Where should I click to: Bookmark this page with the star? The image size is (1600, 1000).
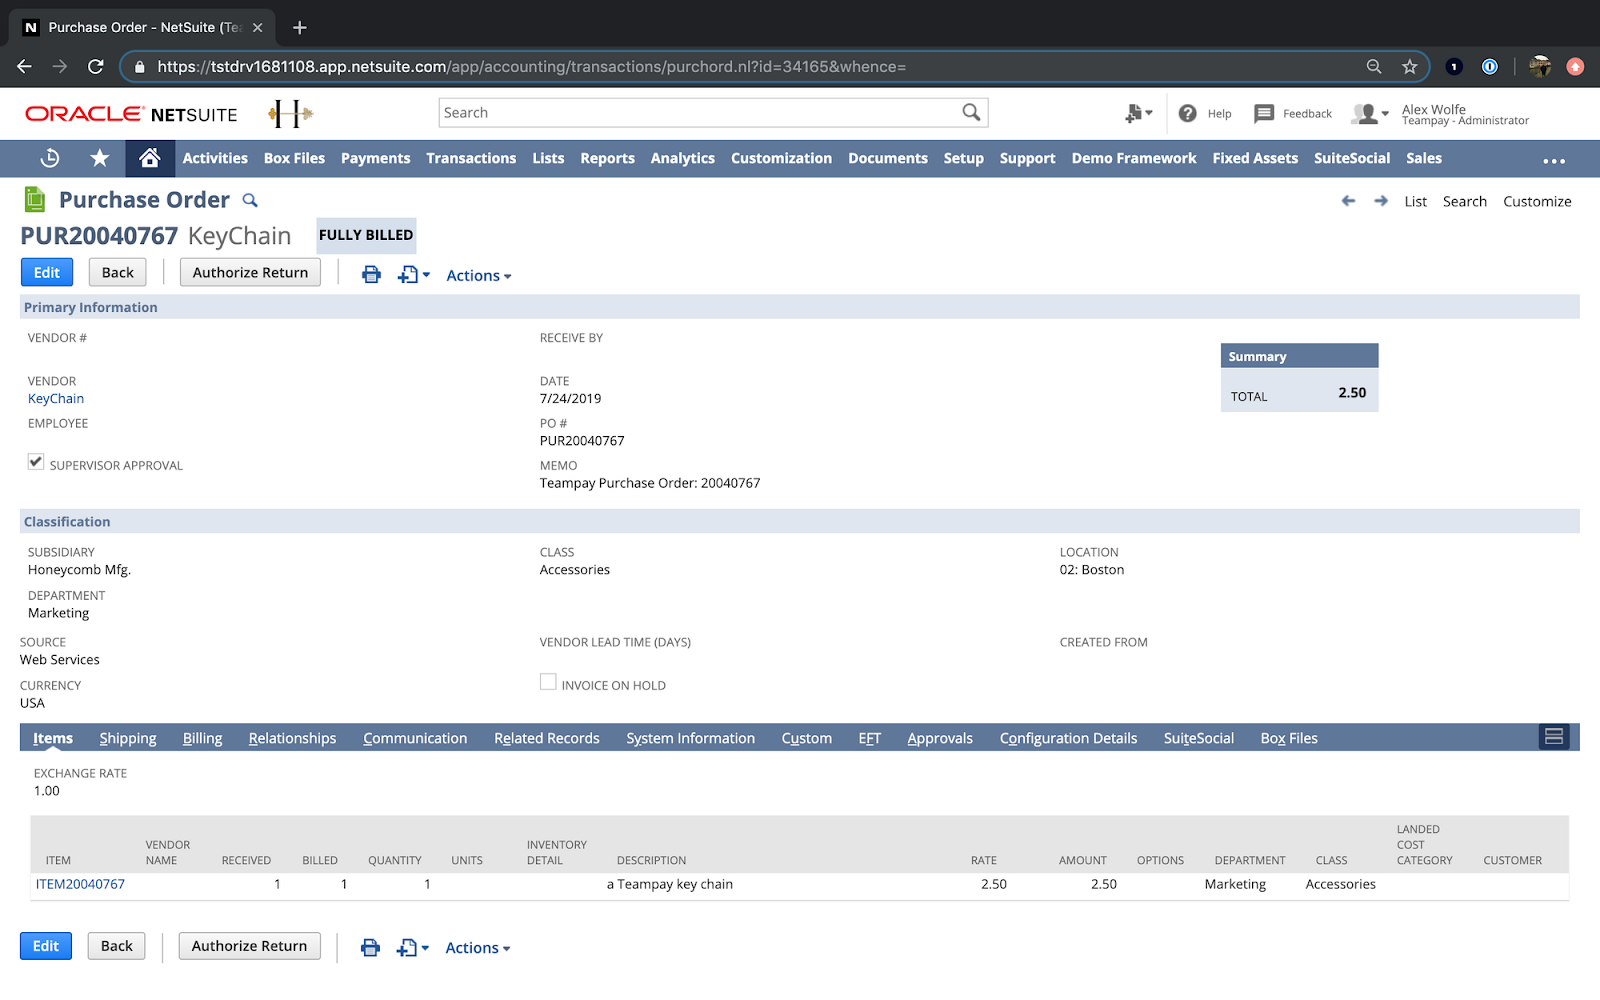pos(1410,66)
